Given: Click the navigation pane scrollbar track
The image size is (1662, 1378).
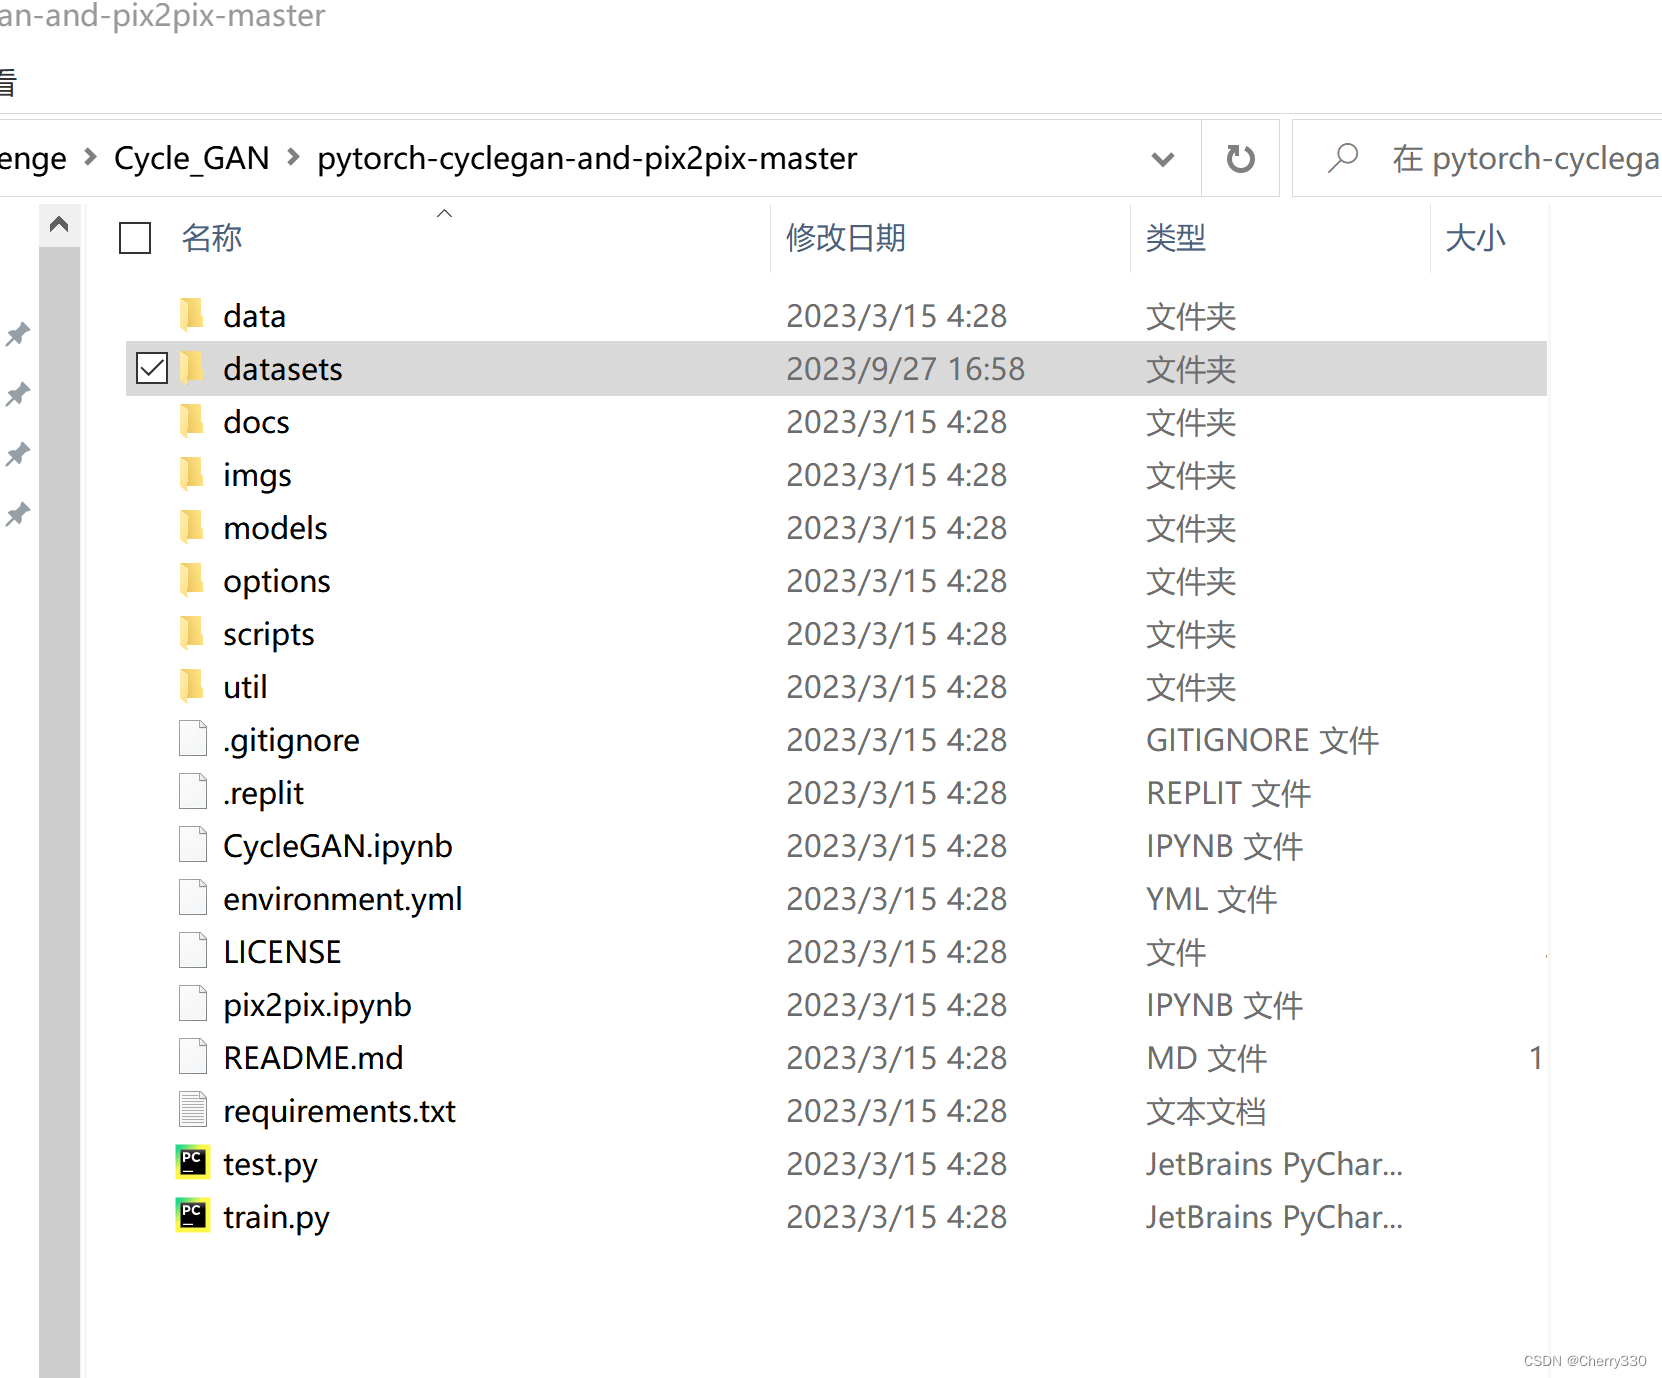Looking at the screenshot, I should 59,810.
